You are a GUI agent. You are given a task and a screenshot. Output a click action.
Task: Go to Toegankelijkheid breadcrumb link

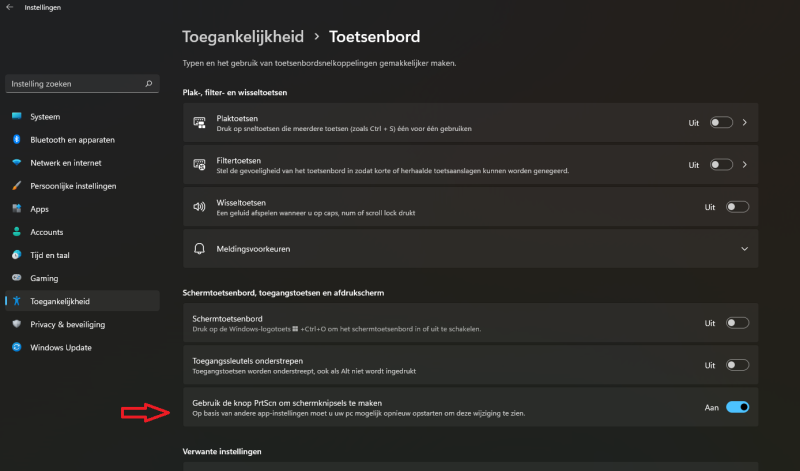click(x=243, y=37)
